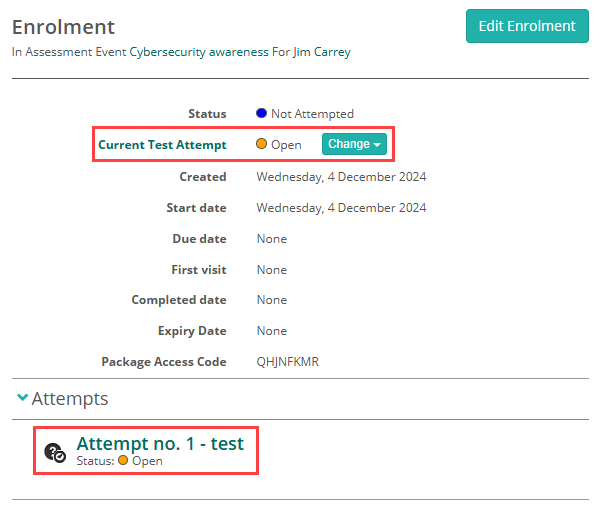Image resolution: width=600 pixels, height=507 pixels.
Task: Click the Completed date label
Action: [x=179, y=300]
